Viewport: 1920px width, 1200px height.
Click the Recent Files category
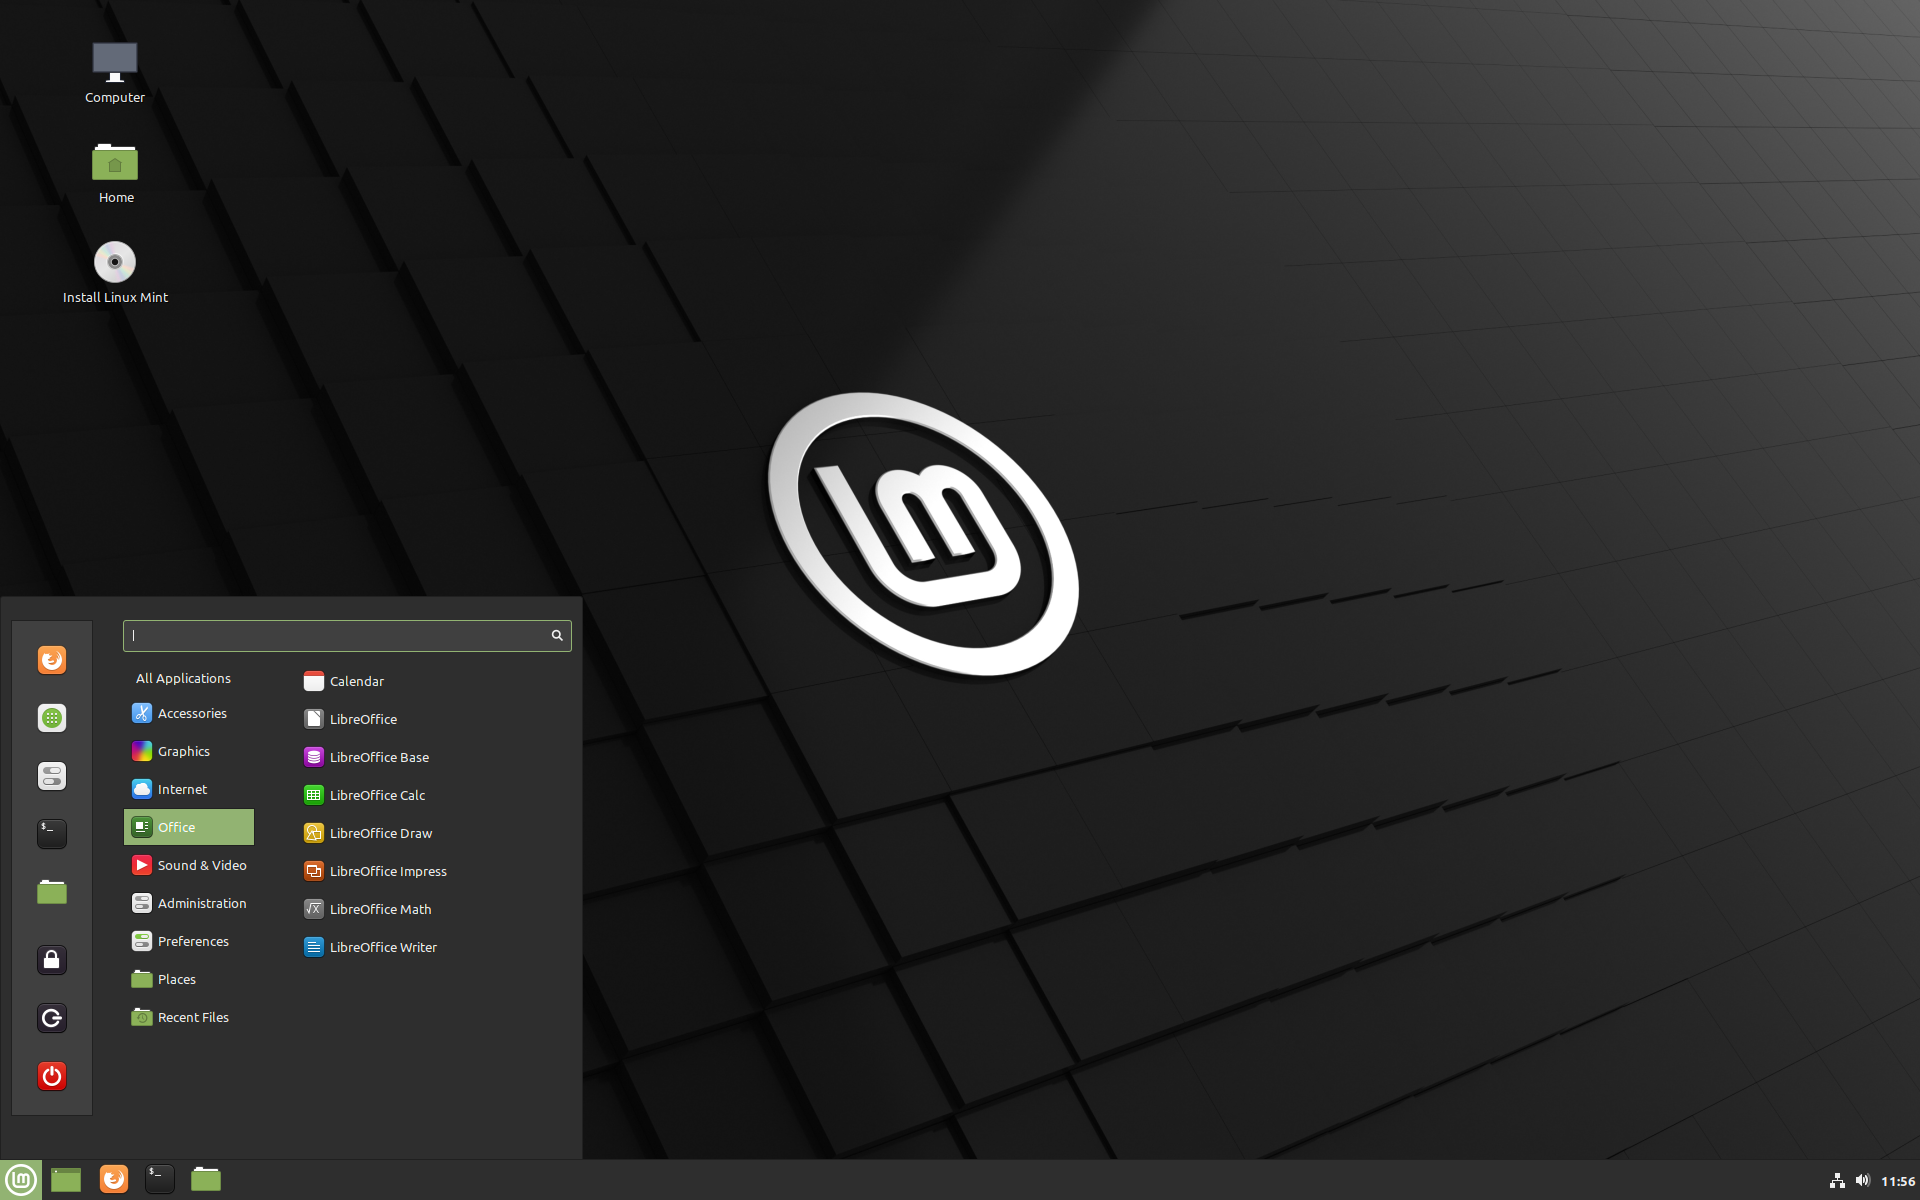pyautogui.click(x=192, y=1016)
